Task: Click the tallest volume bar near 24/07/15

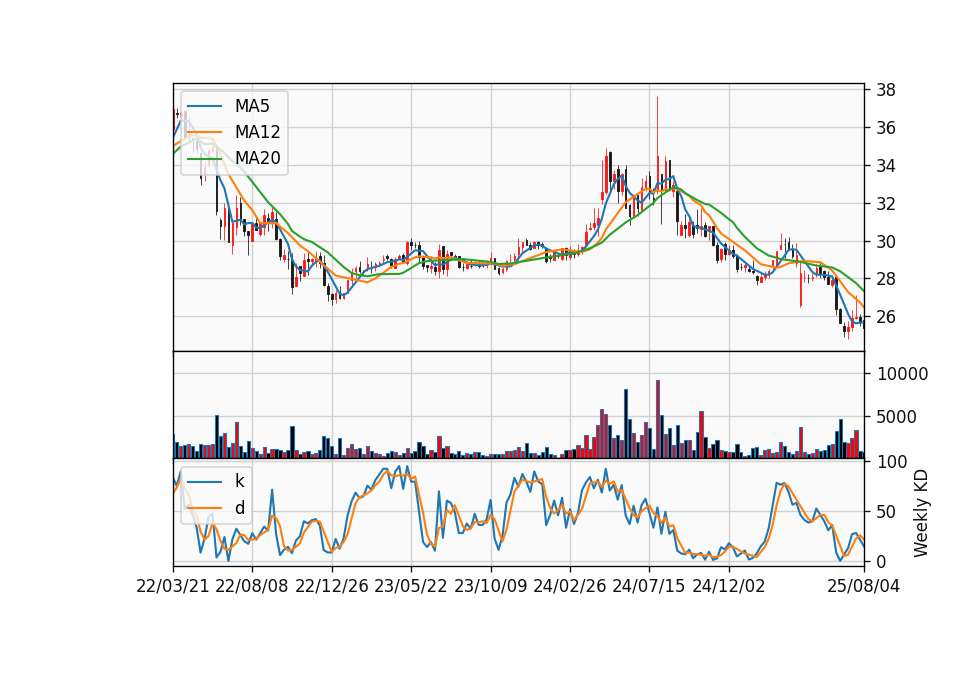Action: [658, 419]
